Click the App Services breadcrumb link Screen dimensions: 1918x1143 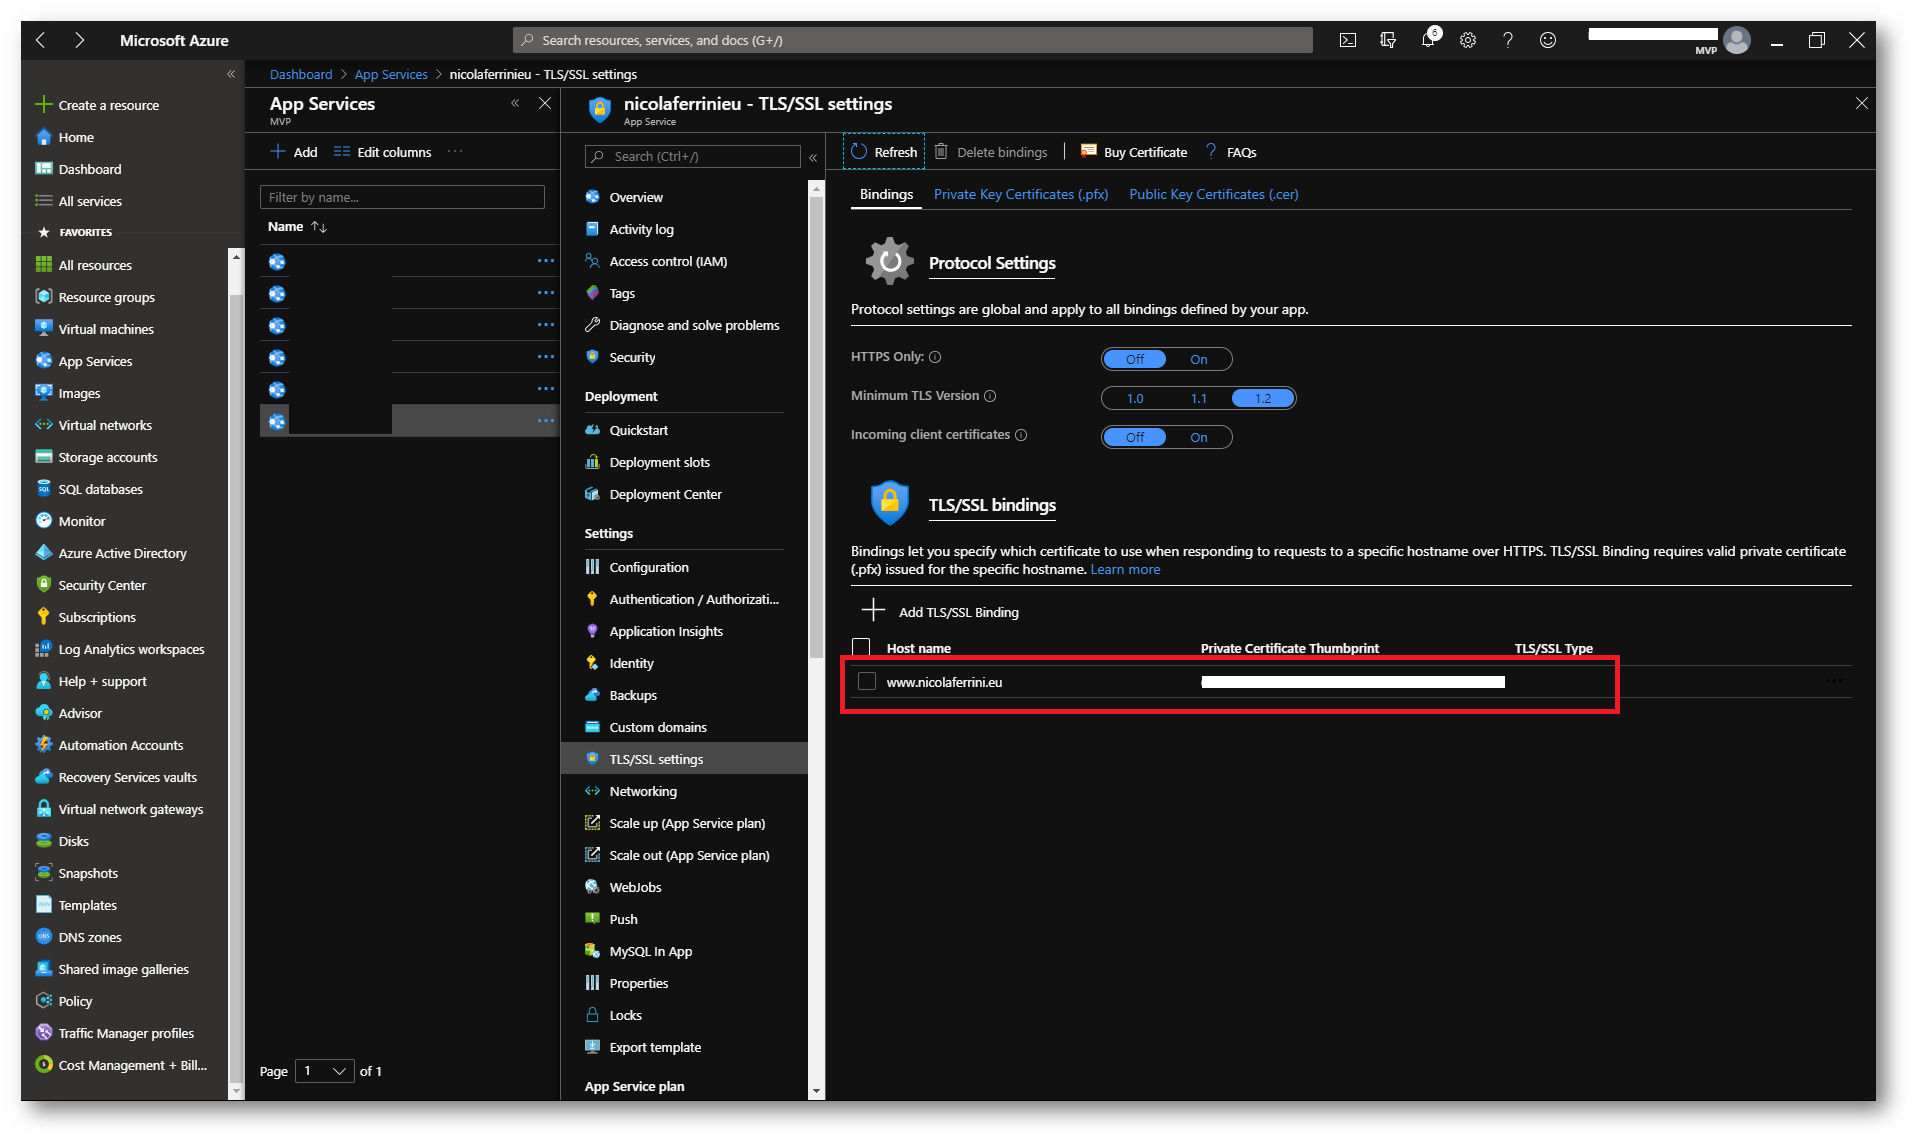(x=391, y=74)
